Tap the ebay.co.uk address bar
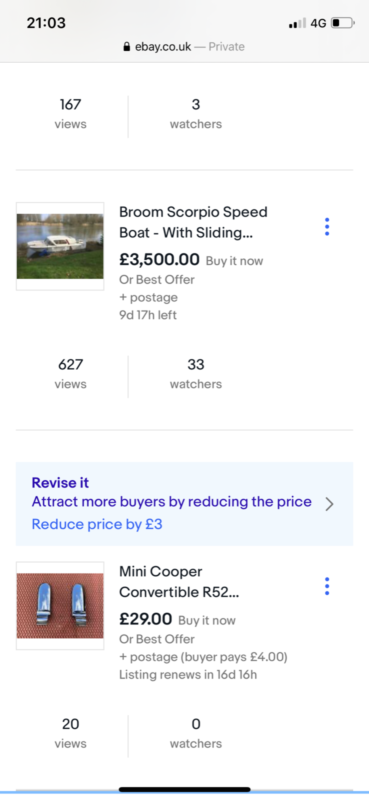Screen dimensions: 369x800 pyautogui.click(x=184, y=47)
